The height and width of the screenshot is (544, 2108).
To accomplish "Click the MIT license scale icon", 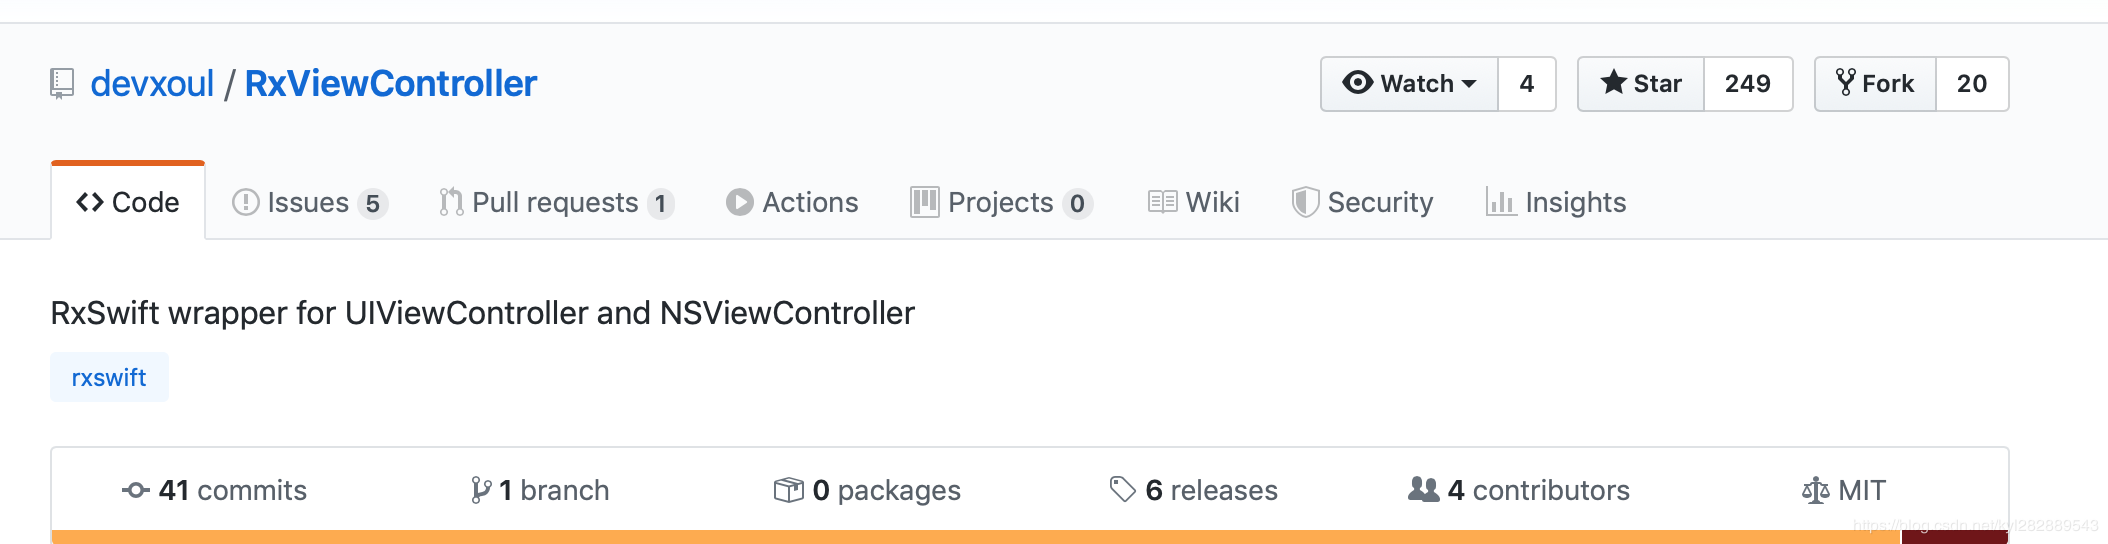I will click(x=1815, y=490).
